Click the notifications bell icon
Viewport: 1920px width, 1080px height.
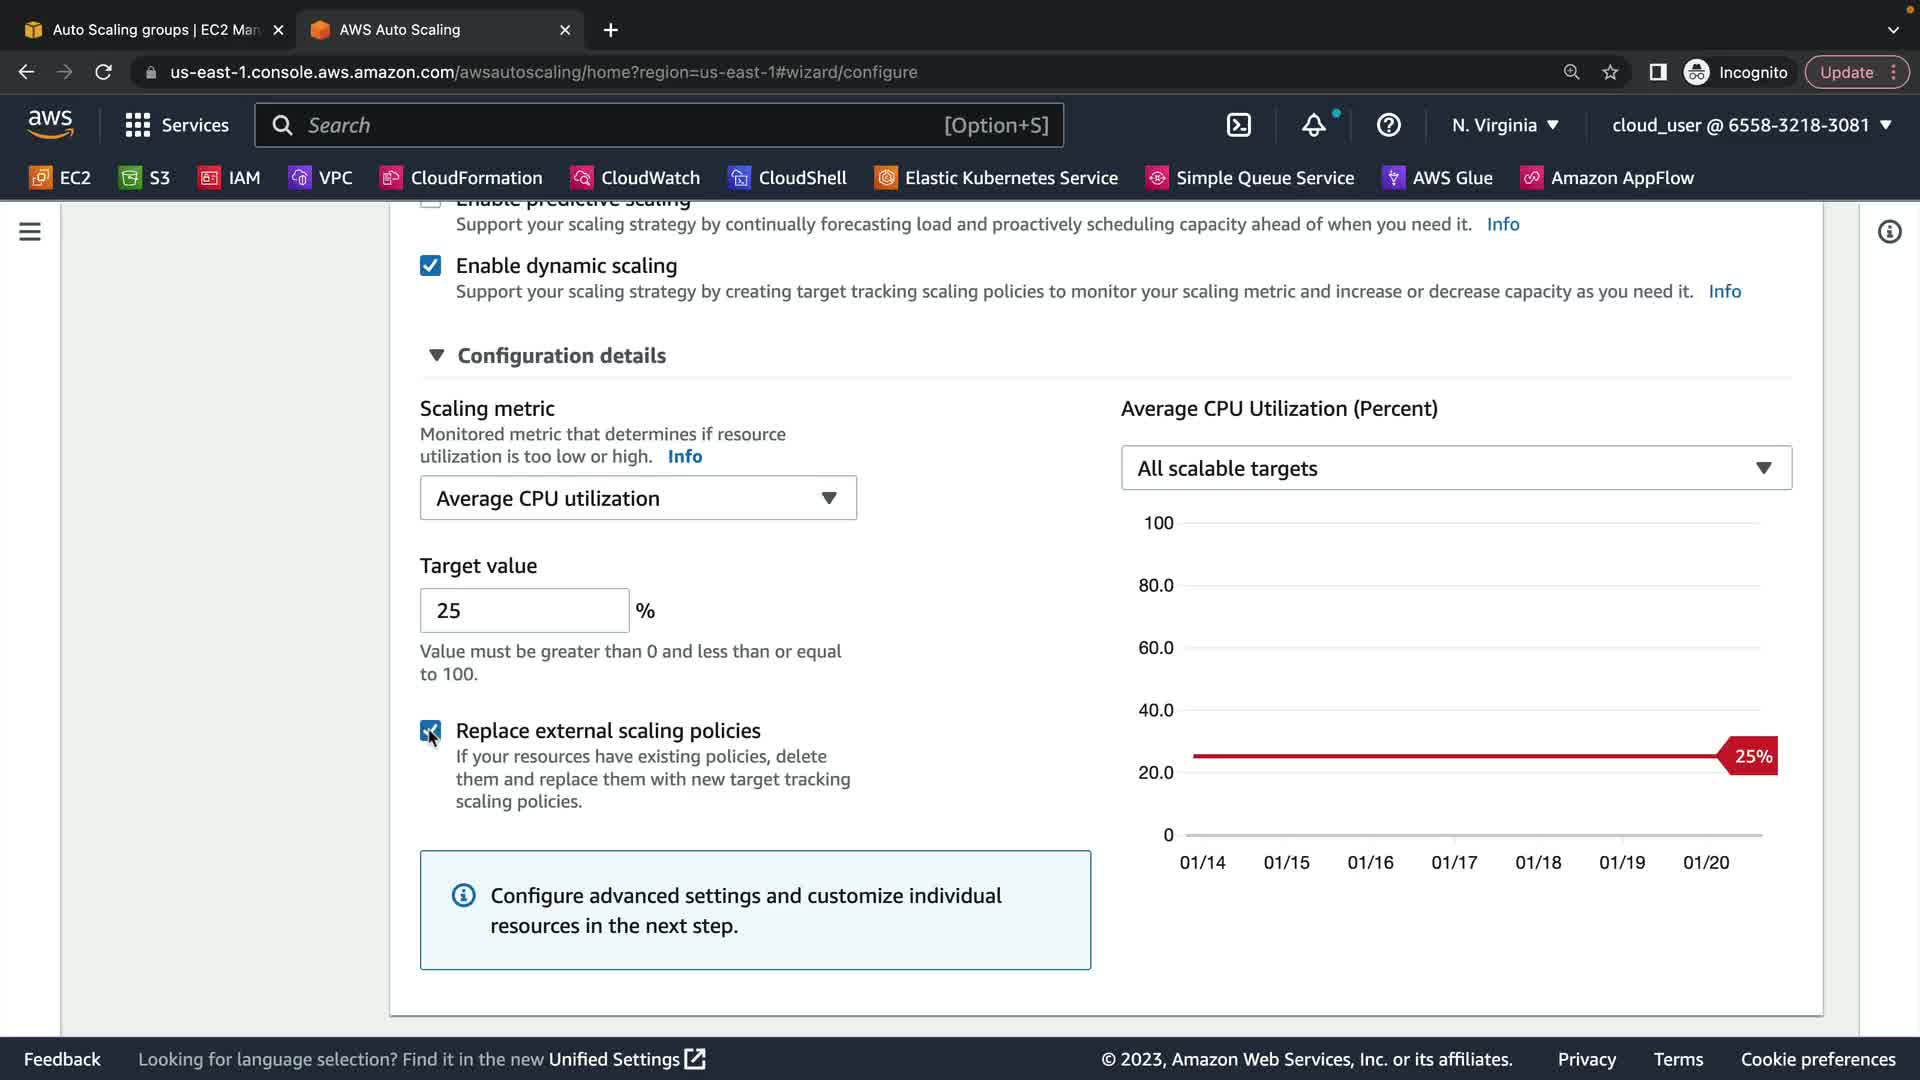[1313, 125]
